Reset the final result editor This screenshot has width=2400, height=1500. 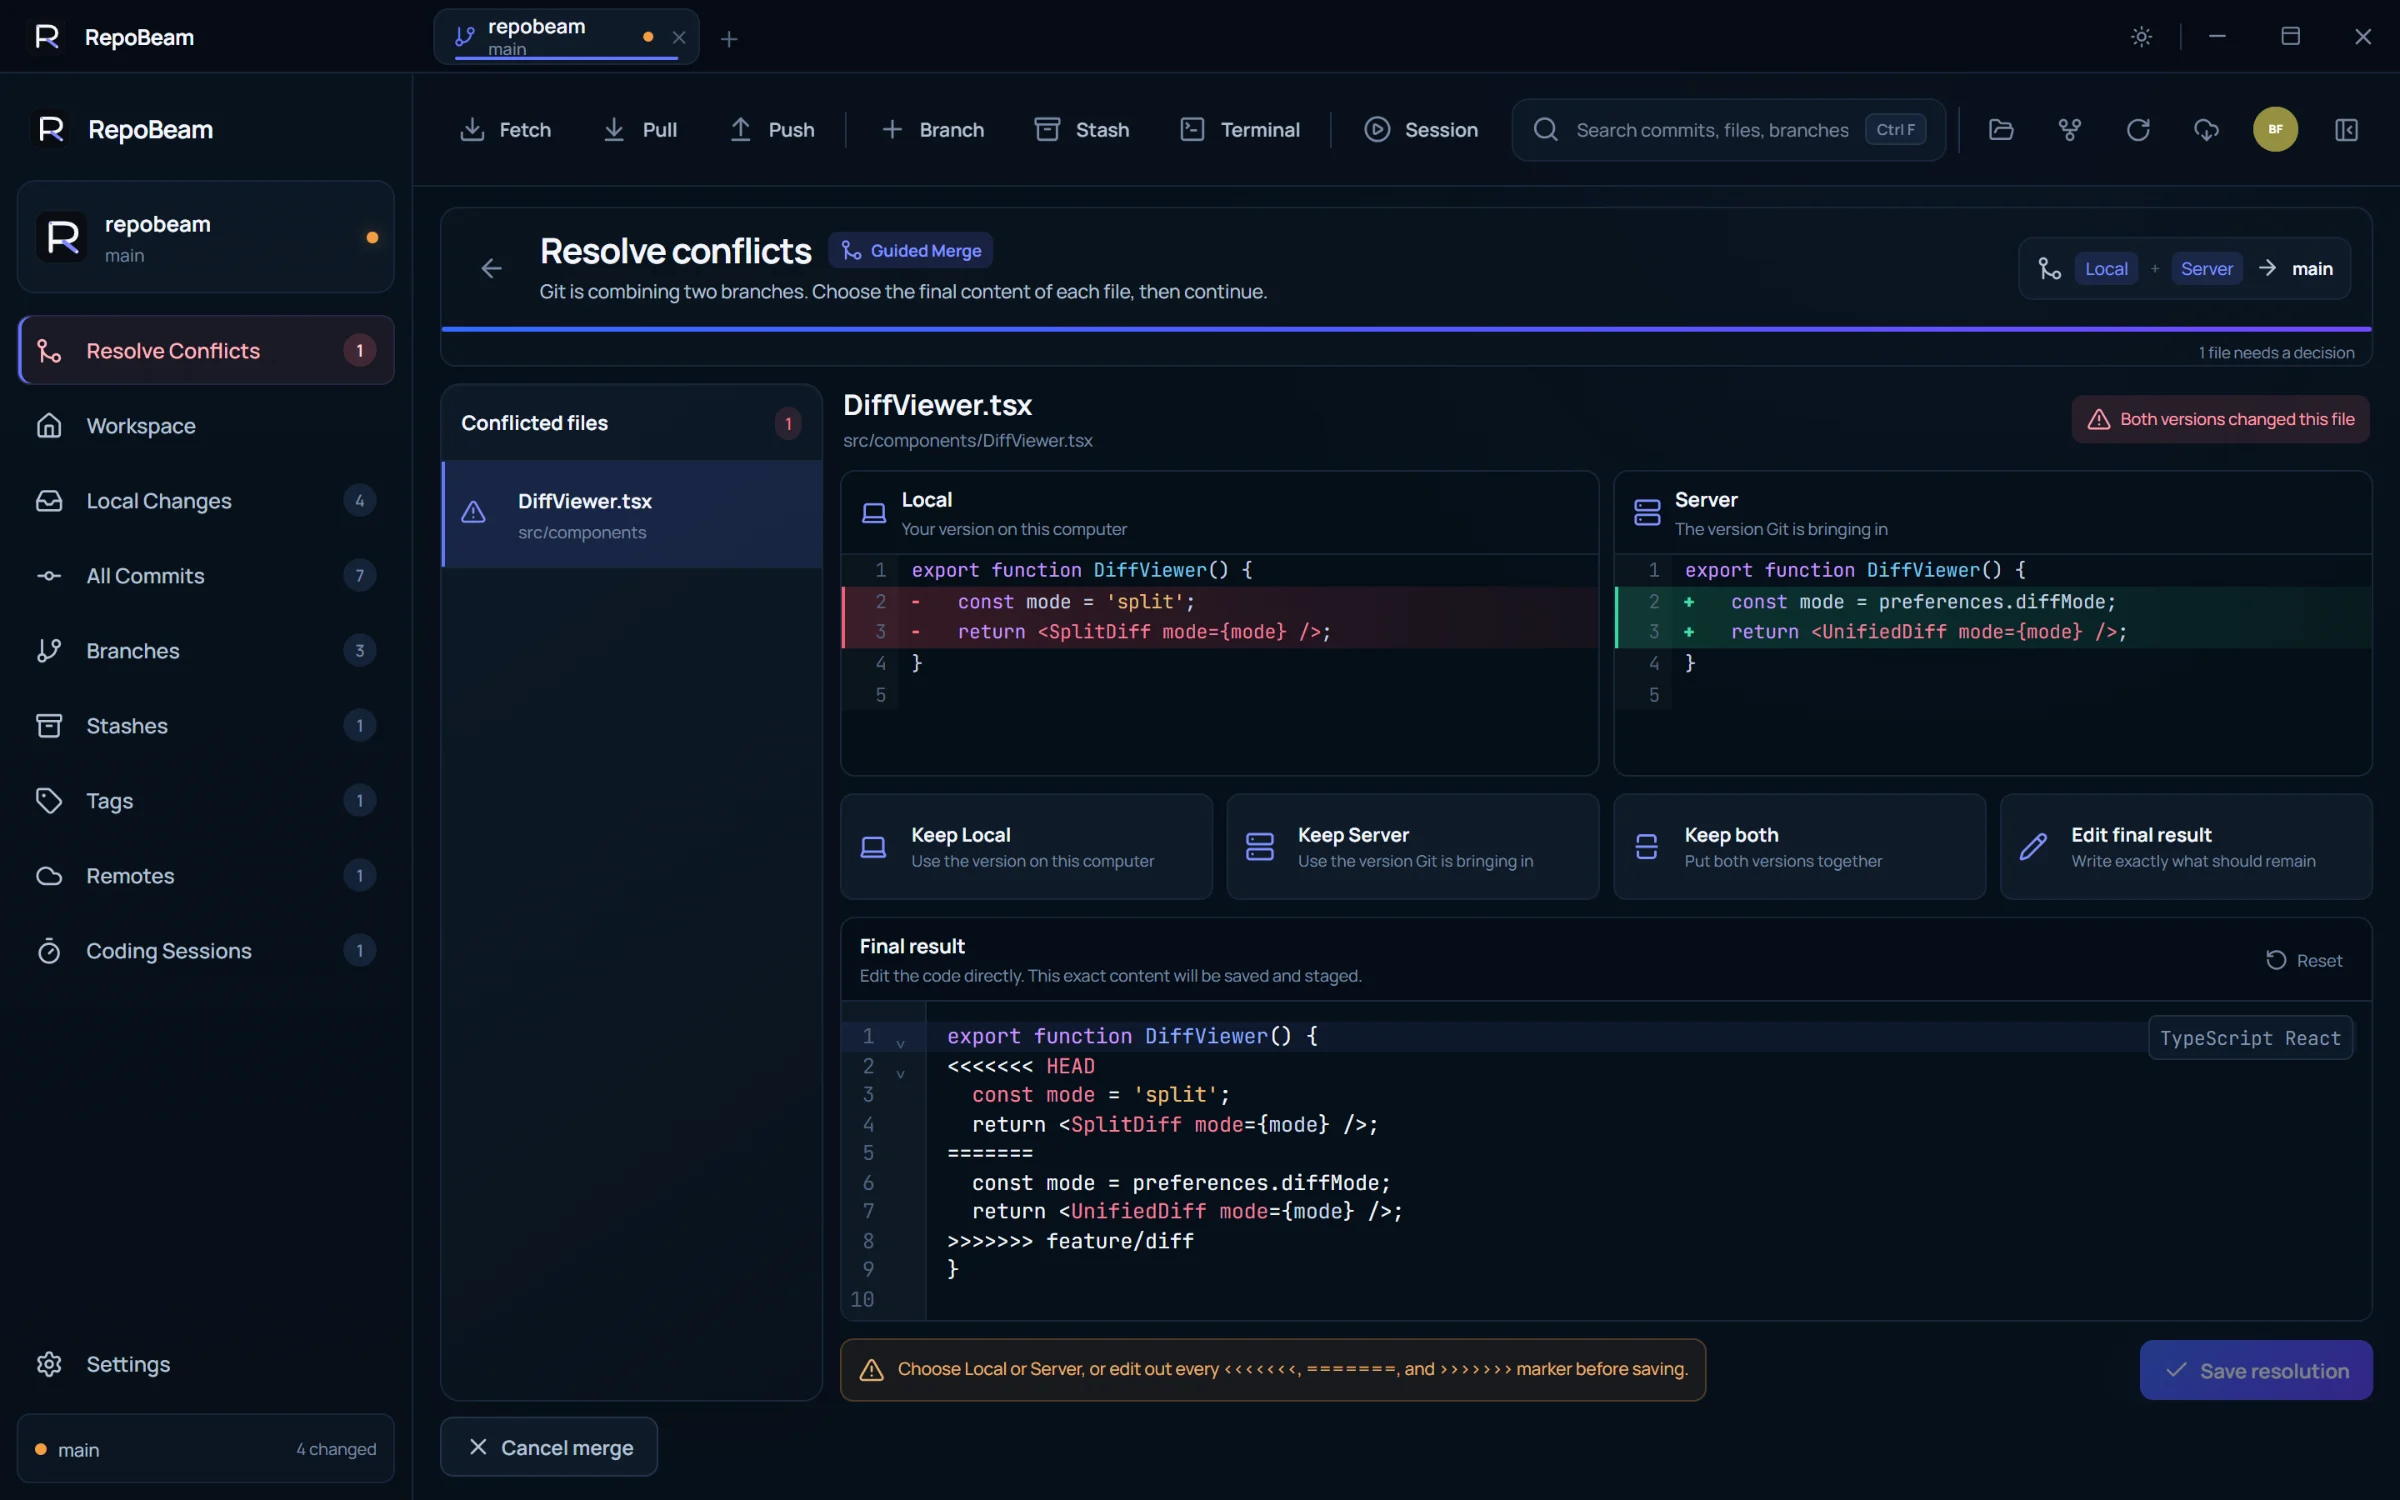[x=2304, y=960]
